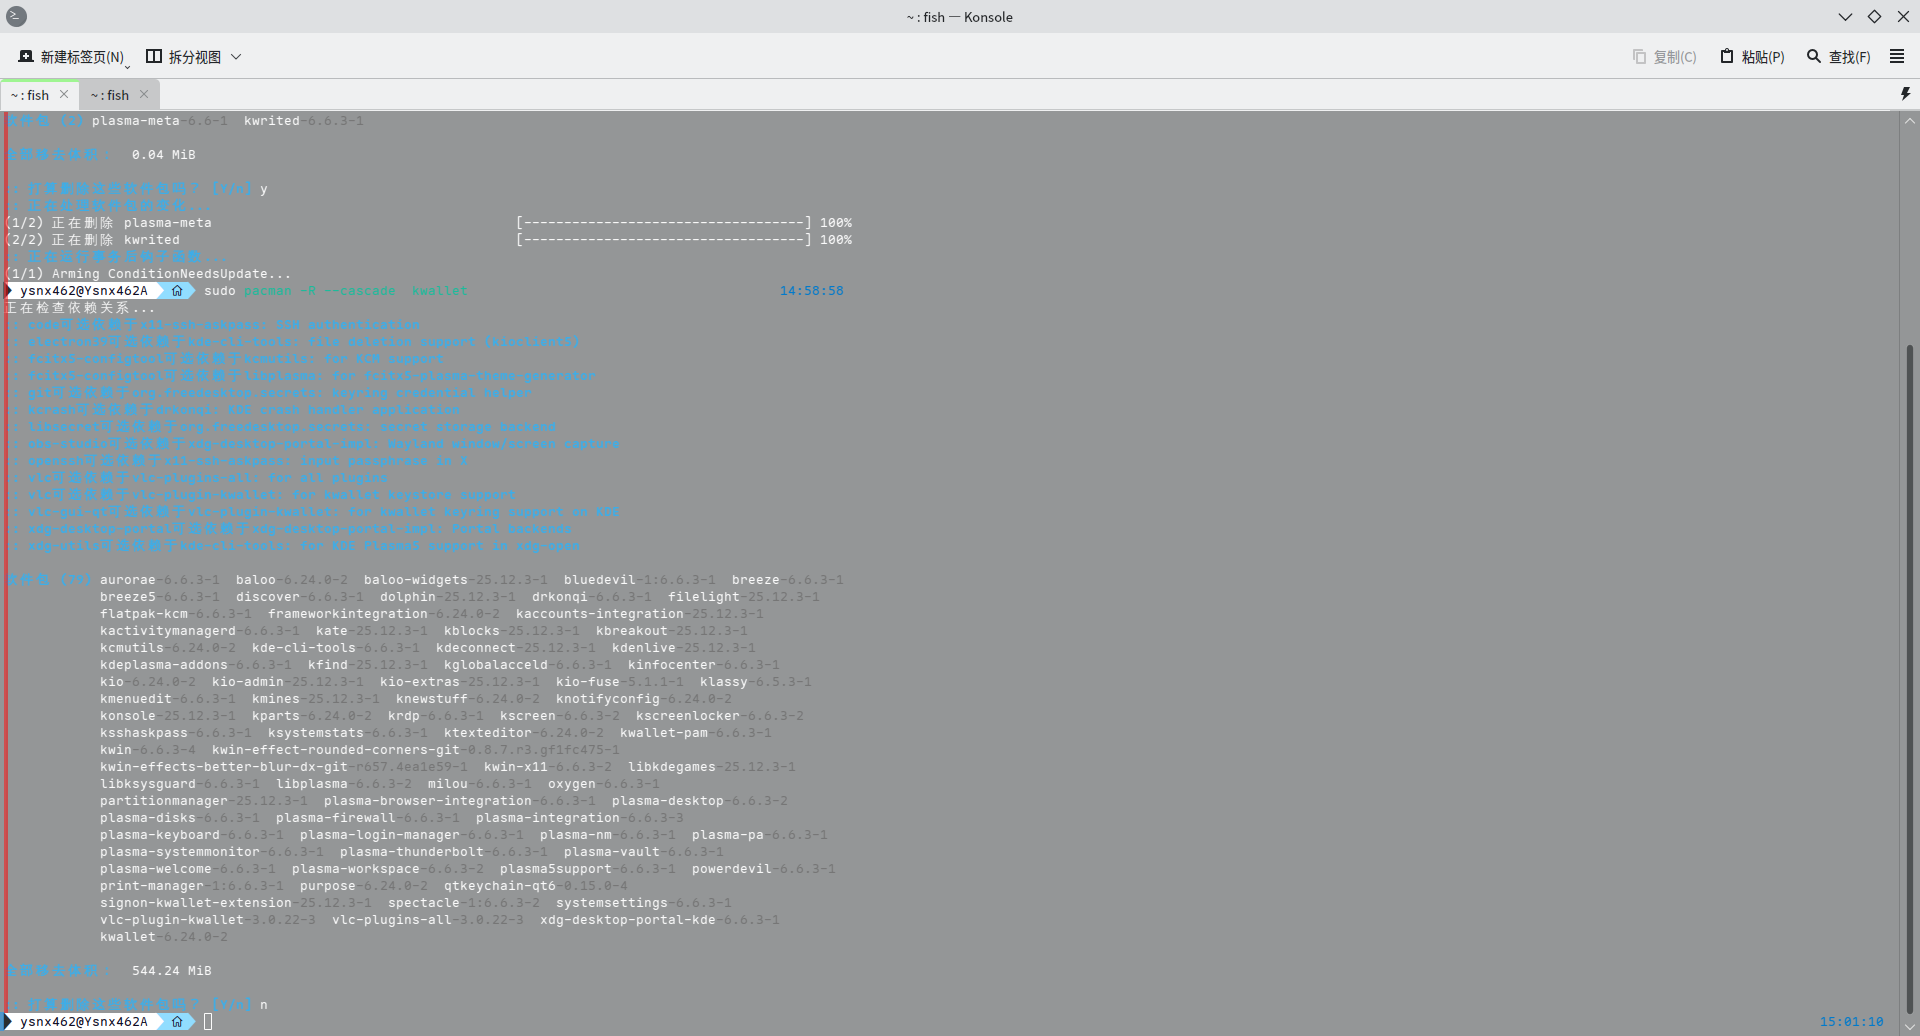This screenshot has width=1920, height=1036.
Task: Close the second fish tab
Action: click(x=144, y=94)
